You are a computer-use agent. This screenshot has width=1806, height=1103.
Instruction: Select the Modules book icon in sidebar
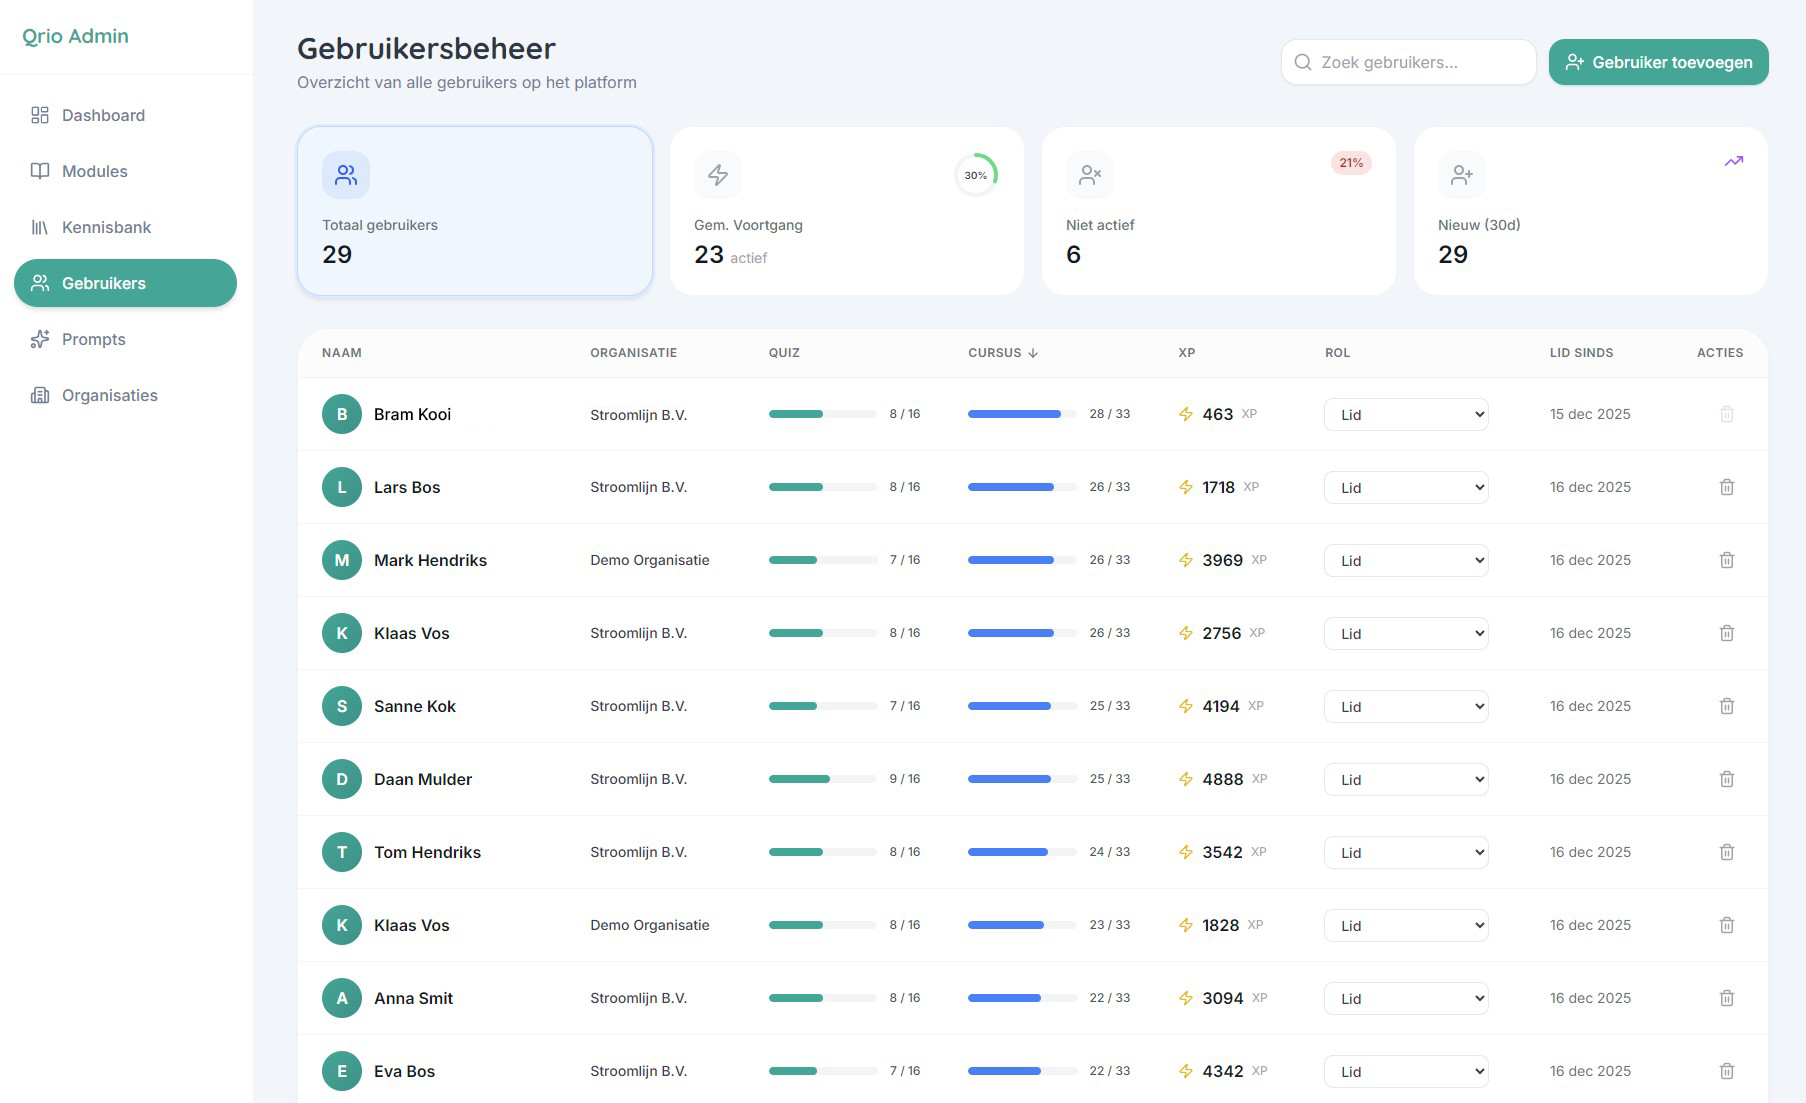tap(40, 171)
